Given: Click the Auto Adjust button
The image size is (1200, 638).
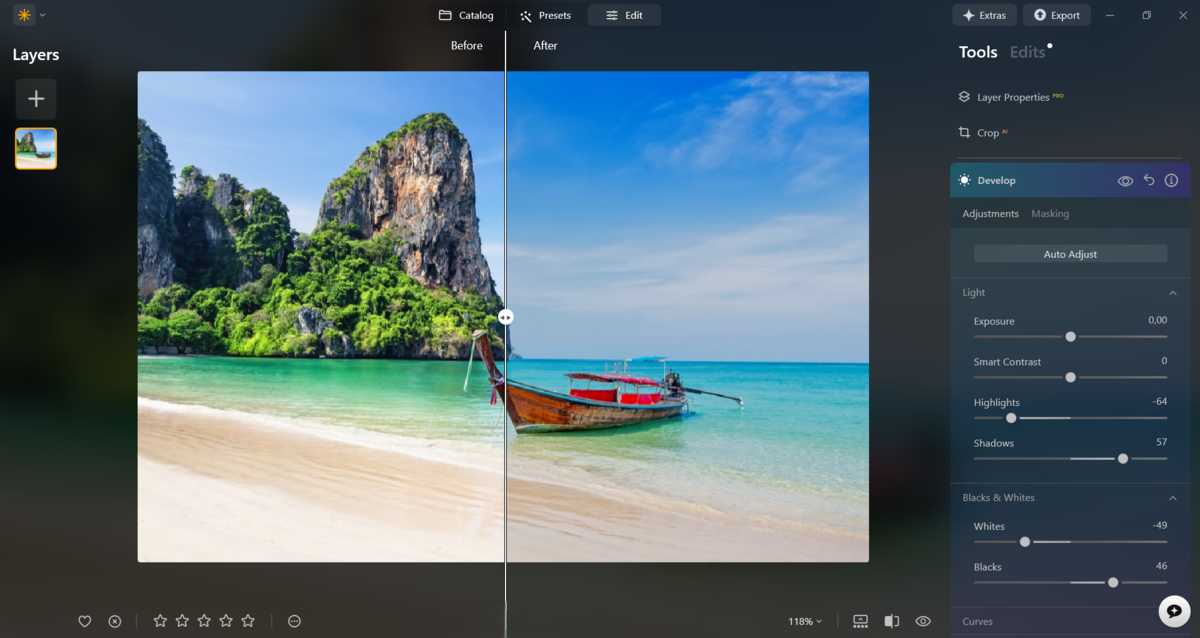Looking at the screenshot, I should coord(1070,254).
